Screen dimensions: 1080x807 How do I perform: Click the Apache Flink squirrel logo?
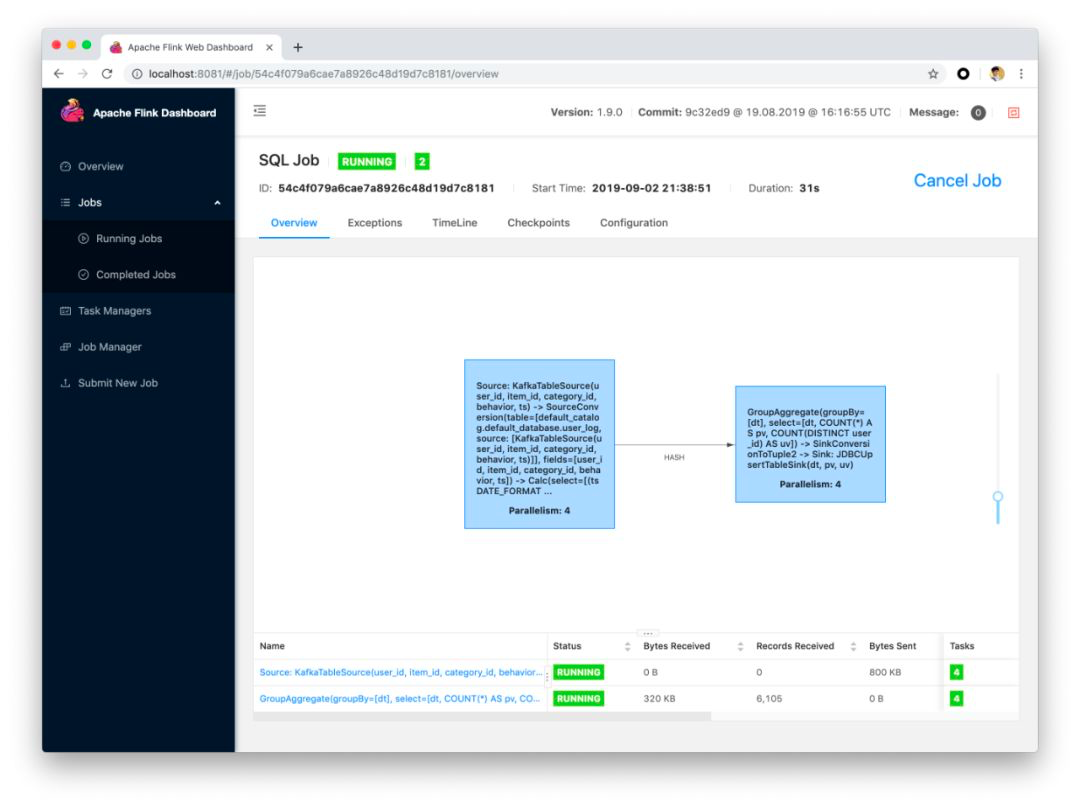[72, 111]
